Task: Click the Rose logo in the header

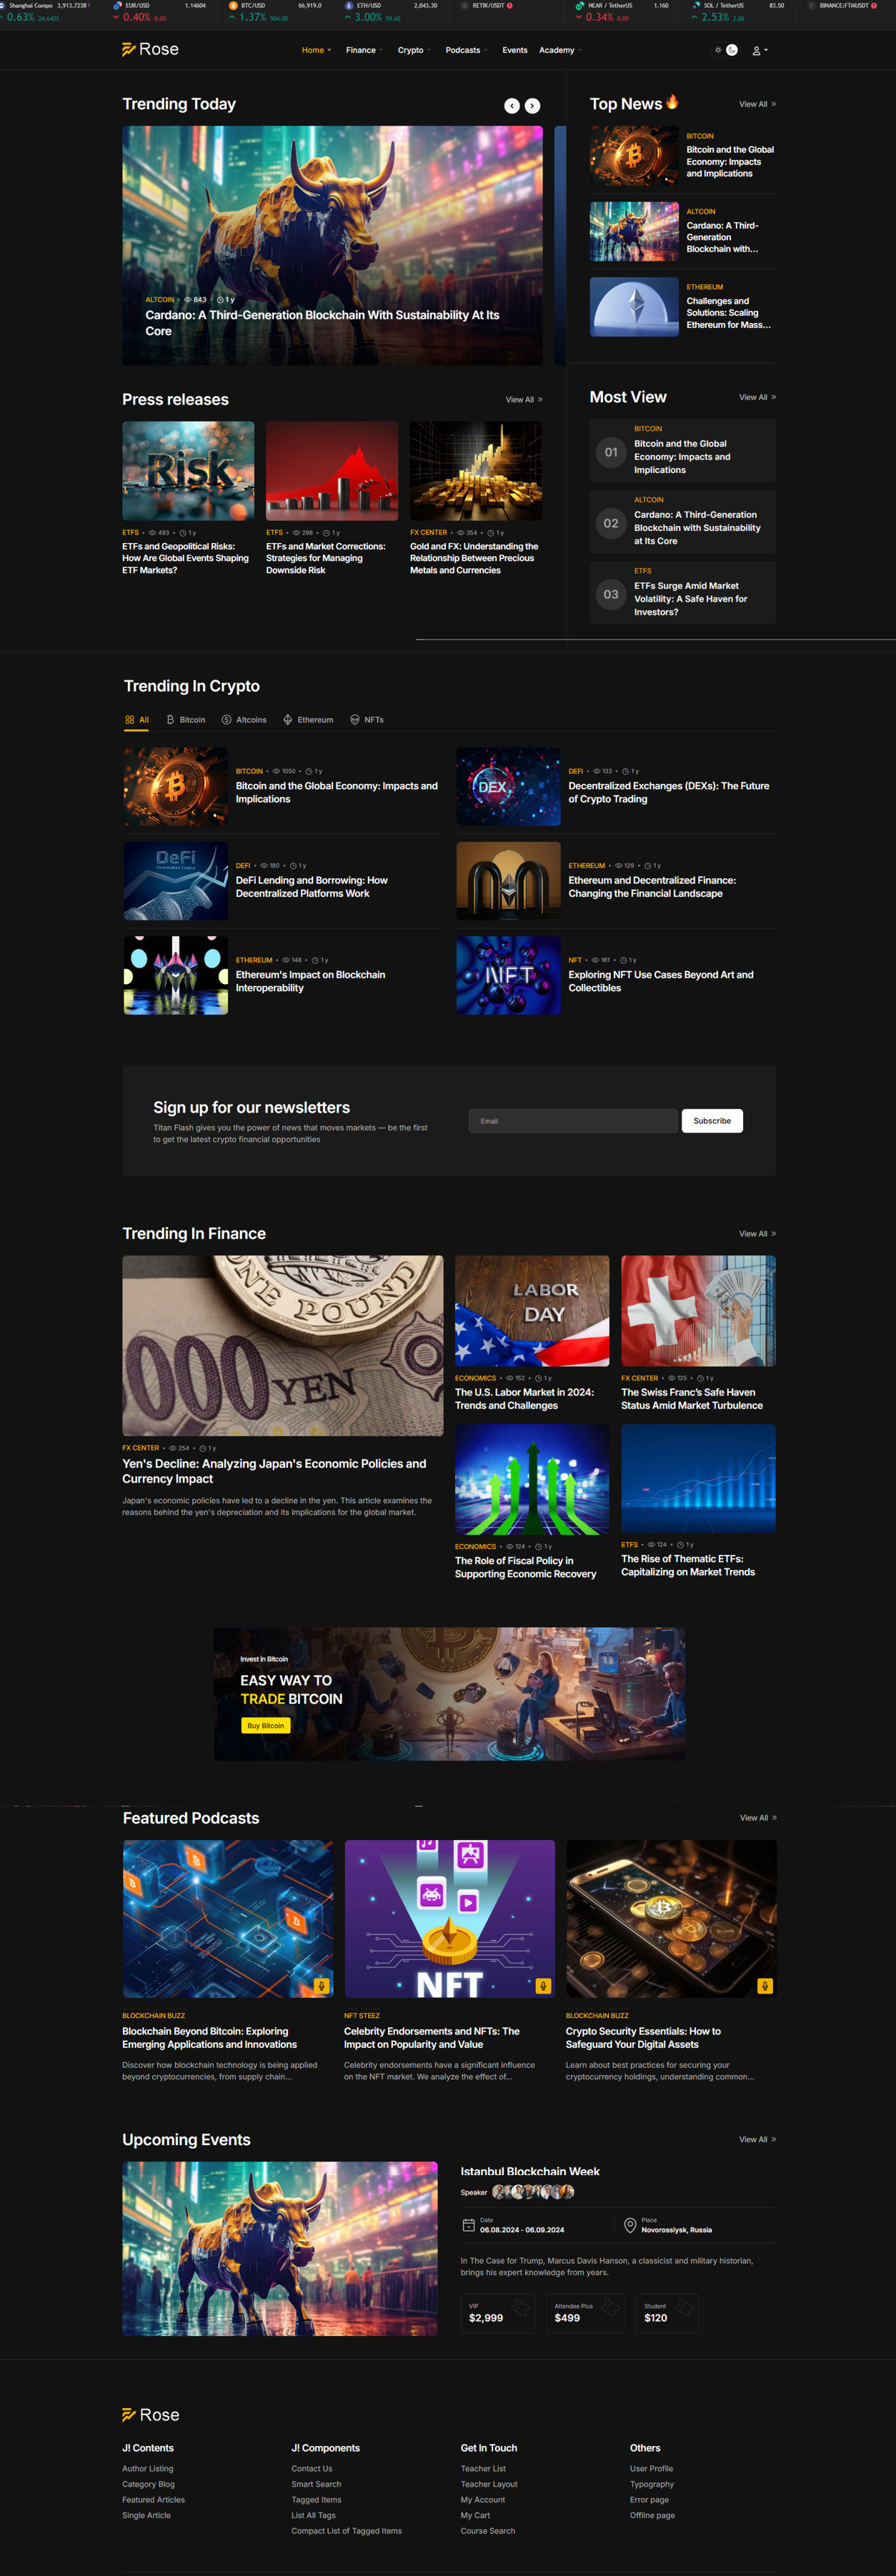Action: click(x=150, y=50)
